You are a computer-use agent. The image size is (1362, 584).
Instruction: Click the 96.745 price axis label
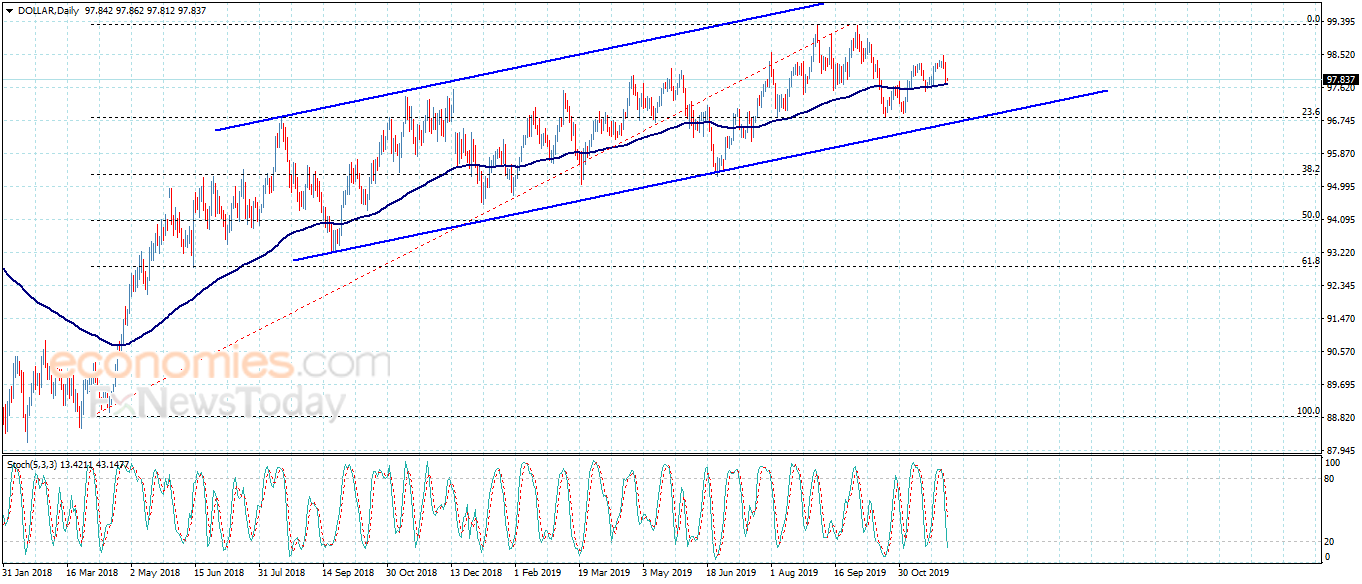click(x=1340, y=121)
